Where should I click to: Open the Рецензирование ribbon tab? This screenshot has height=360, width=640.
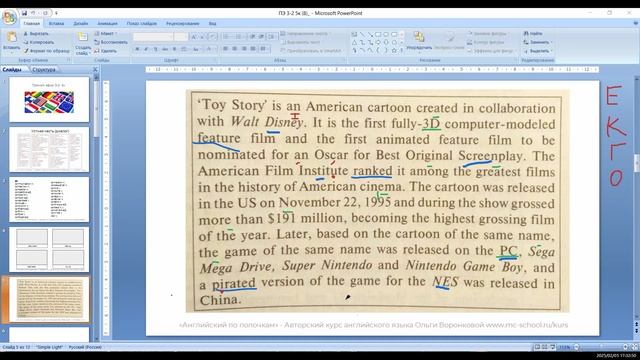pos(182,24)
